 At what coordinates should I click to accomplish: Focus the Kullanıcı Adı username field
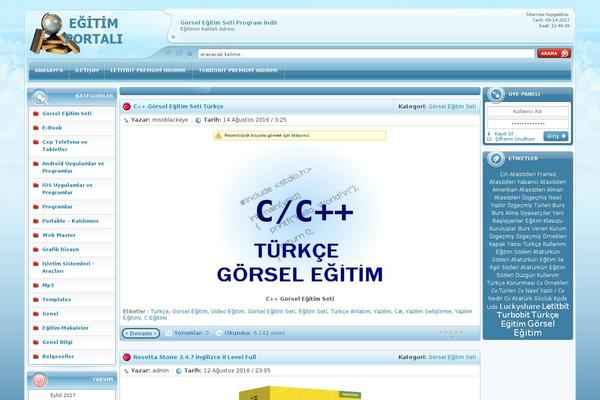(x=528, y=111)
